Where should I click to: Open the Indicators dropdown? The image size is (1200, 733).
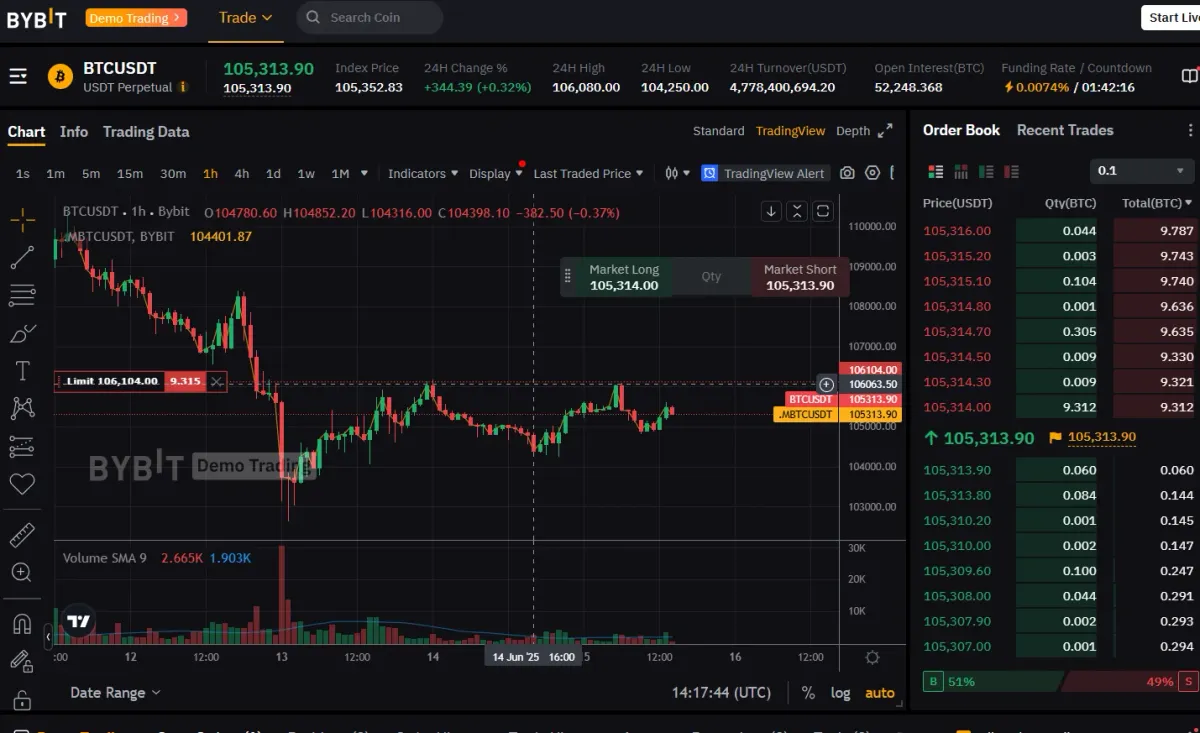point(423,173)
